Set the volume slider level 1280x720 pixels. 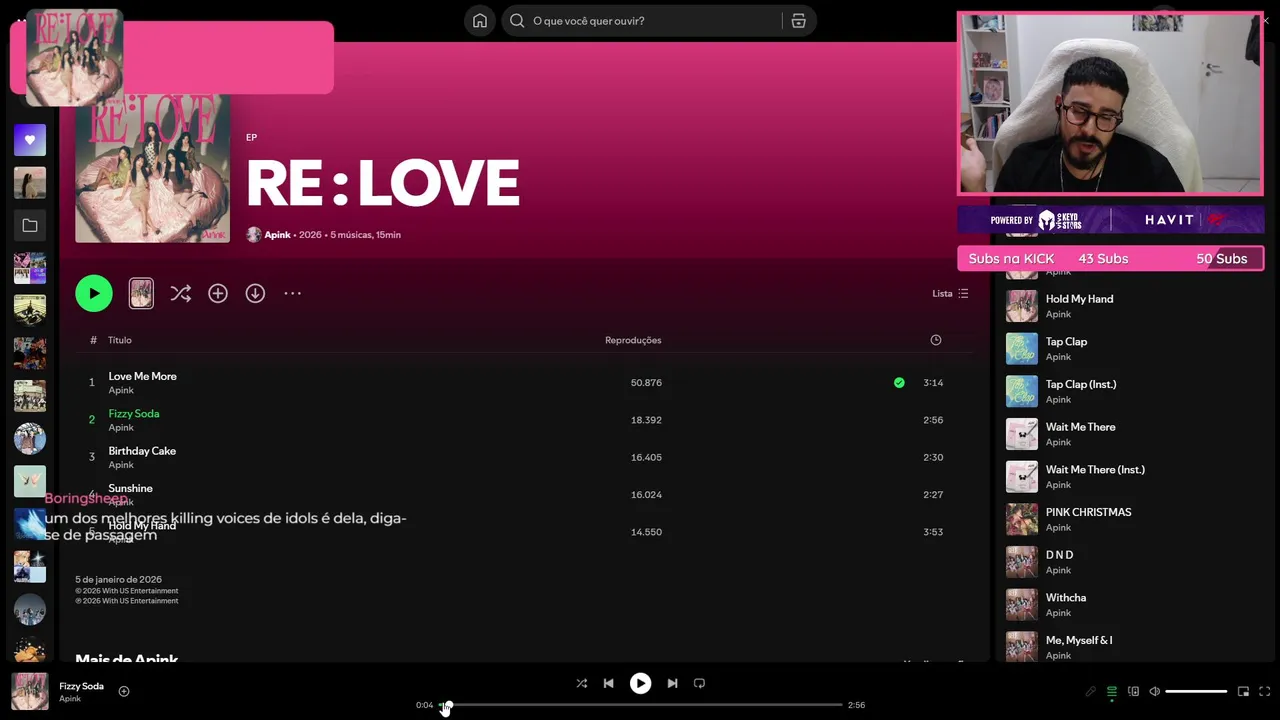click(1196, 691)
